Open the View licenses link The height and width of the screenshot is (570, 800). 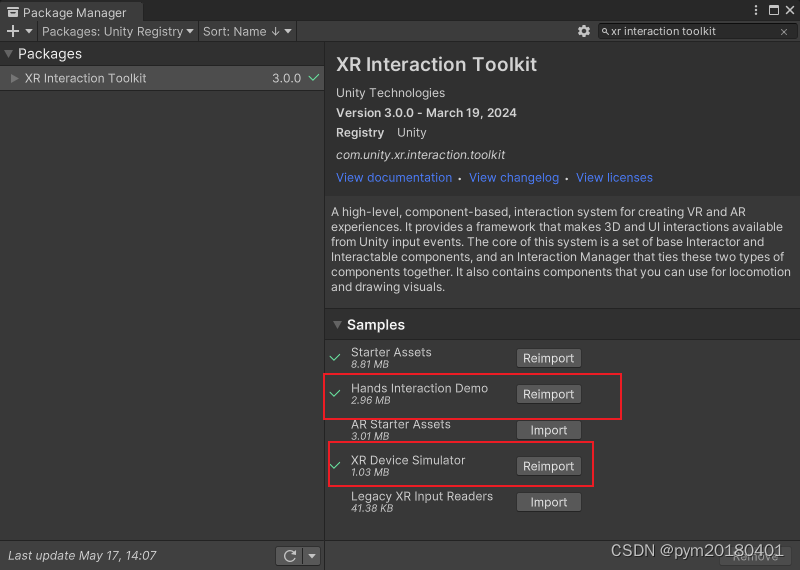[x=614, y=178]
